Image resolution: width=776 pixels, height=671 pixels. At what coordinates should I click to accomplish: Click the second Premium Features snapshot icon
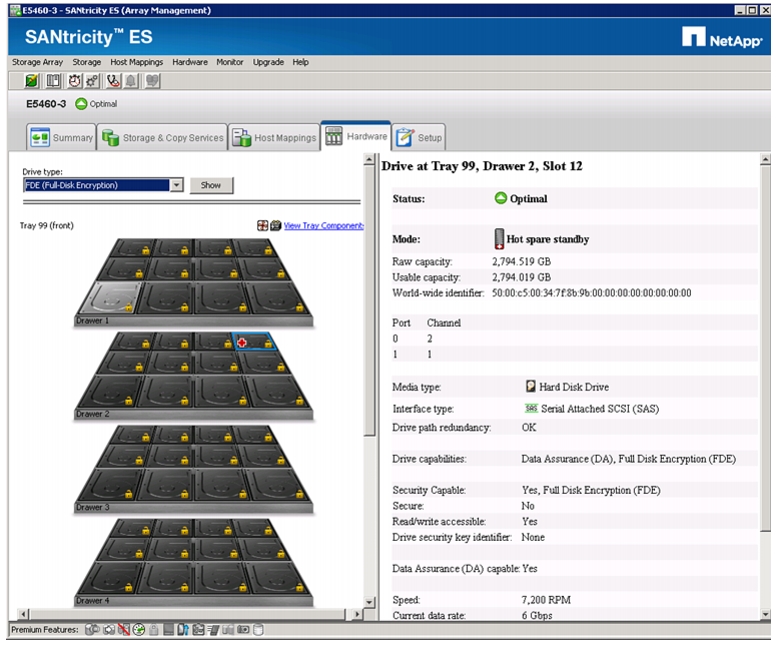coord(109,630)
